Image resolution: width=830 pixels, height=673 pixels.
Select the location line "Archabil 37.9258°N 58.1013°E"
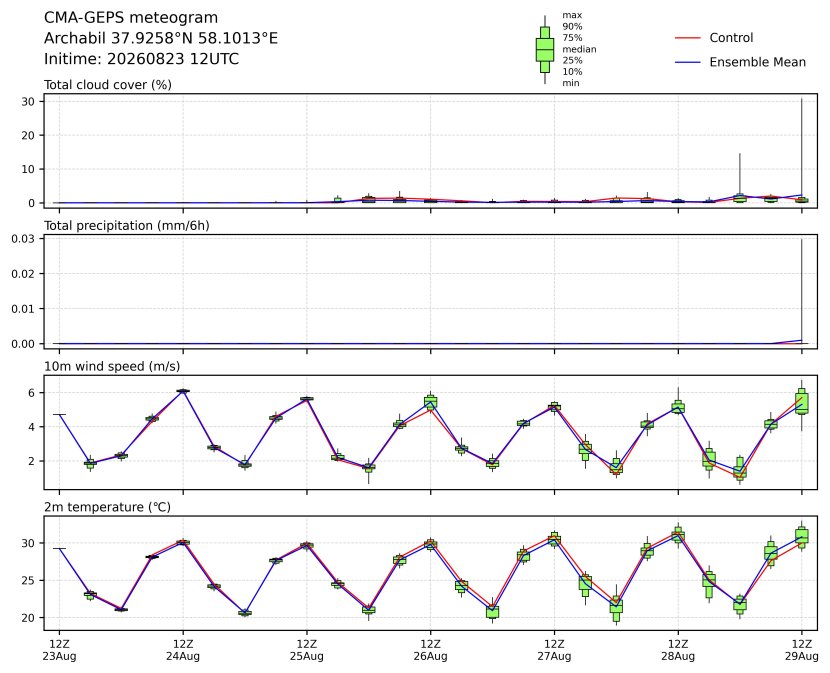[x=160, y=38]
